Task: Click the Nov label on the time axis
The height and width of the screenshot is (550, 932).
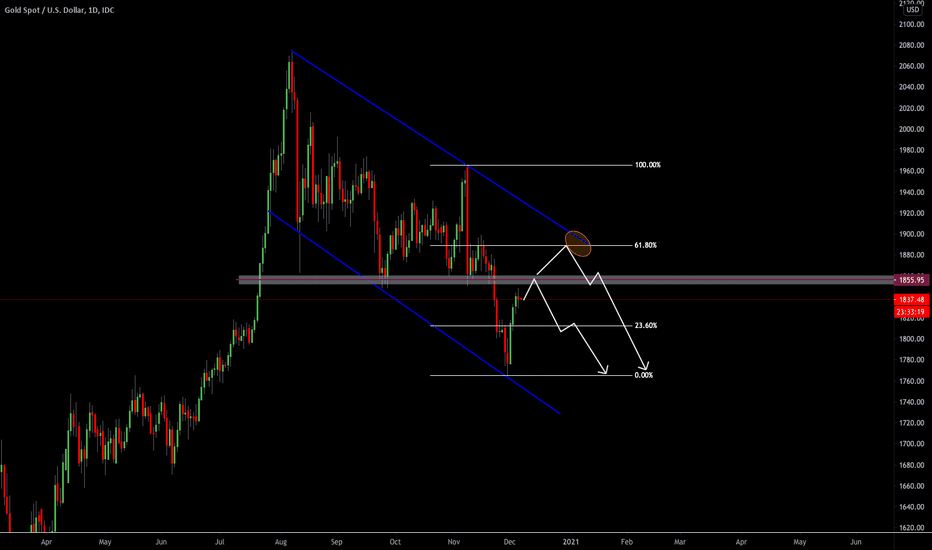Action: point(454,542)
